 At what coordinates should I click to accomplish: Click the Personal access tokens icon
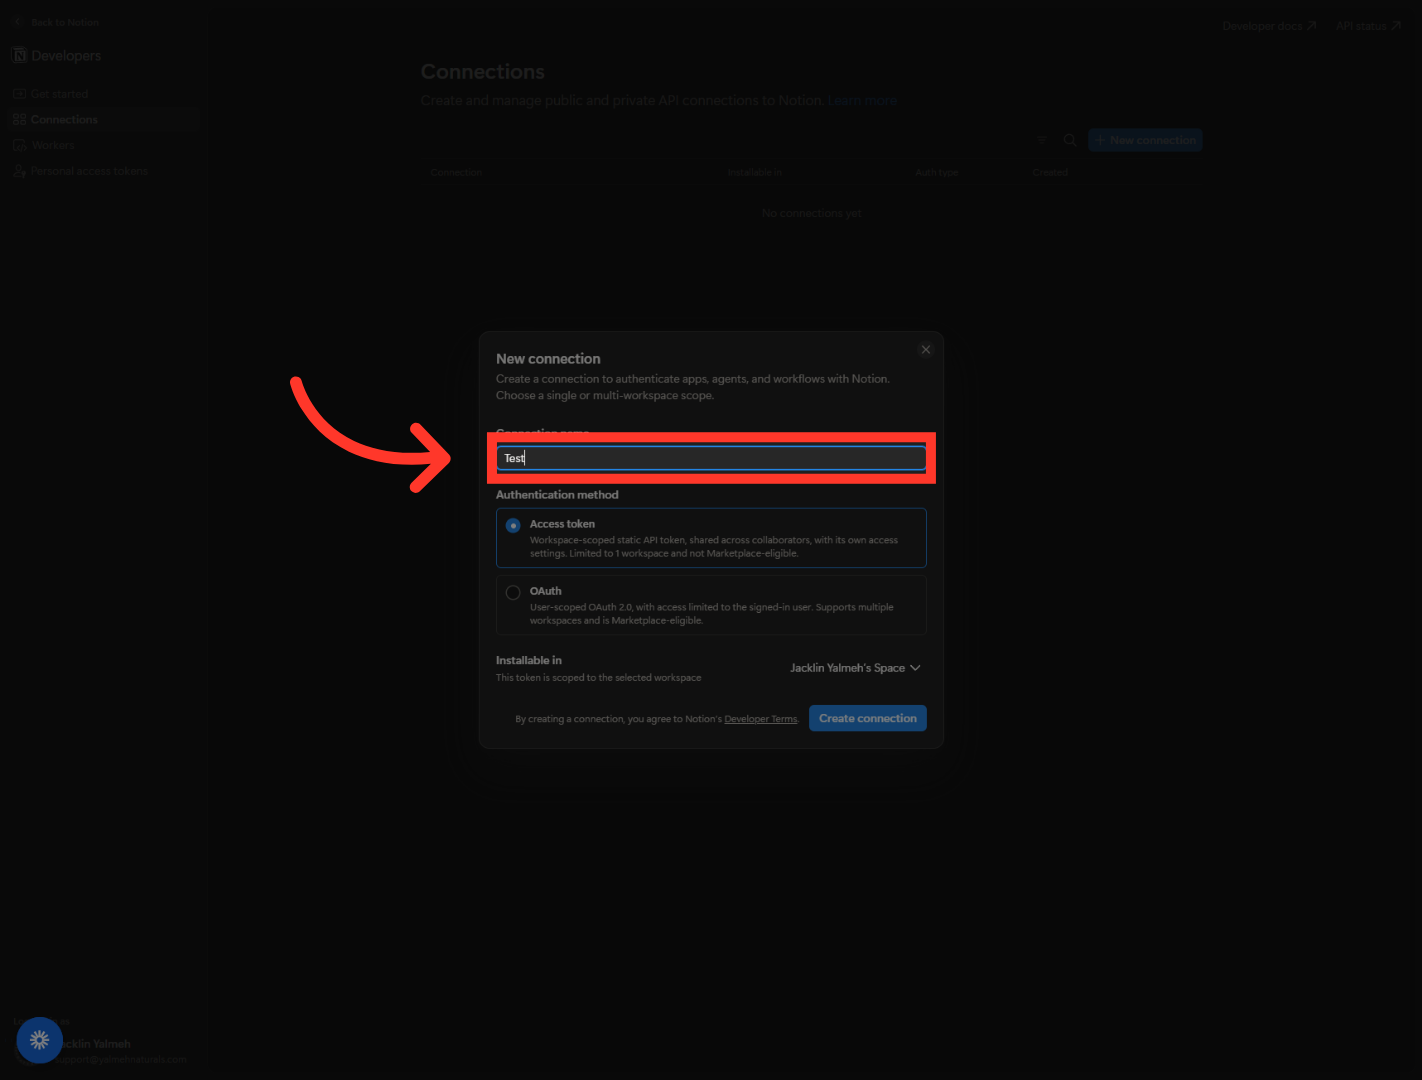[19, 172]
